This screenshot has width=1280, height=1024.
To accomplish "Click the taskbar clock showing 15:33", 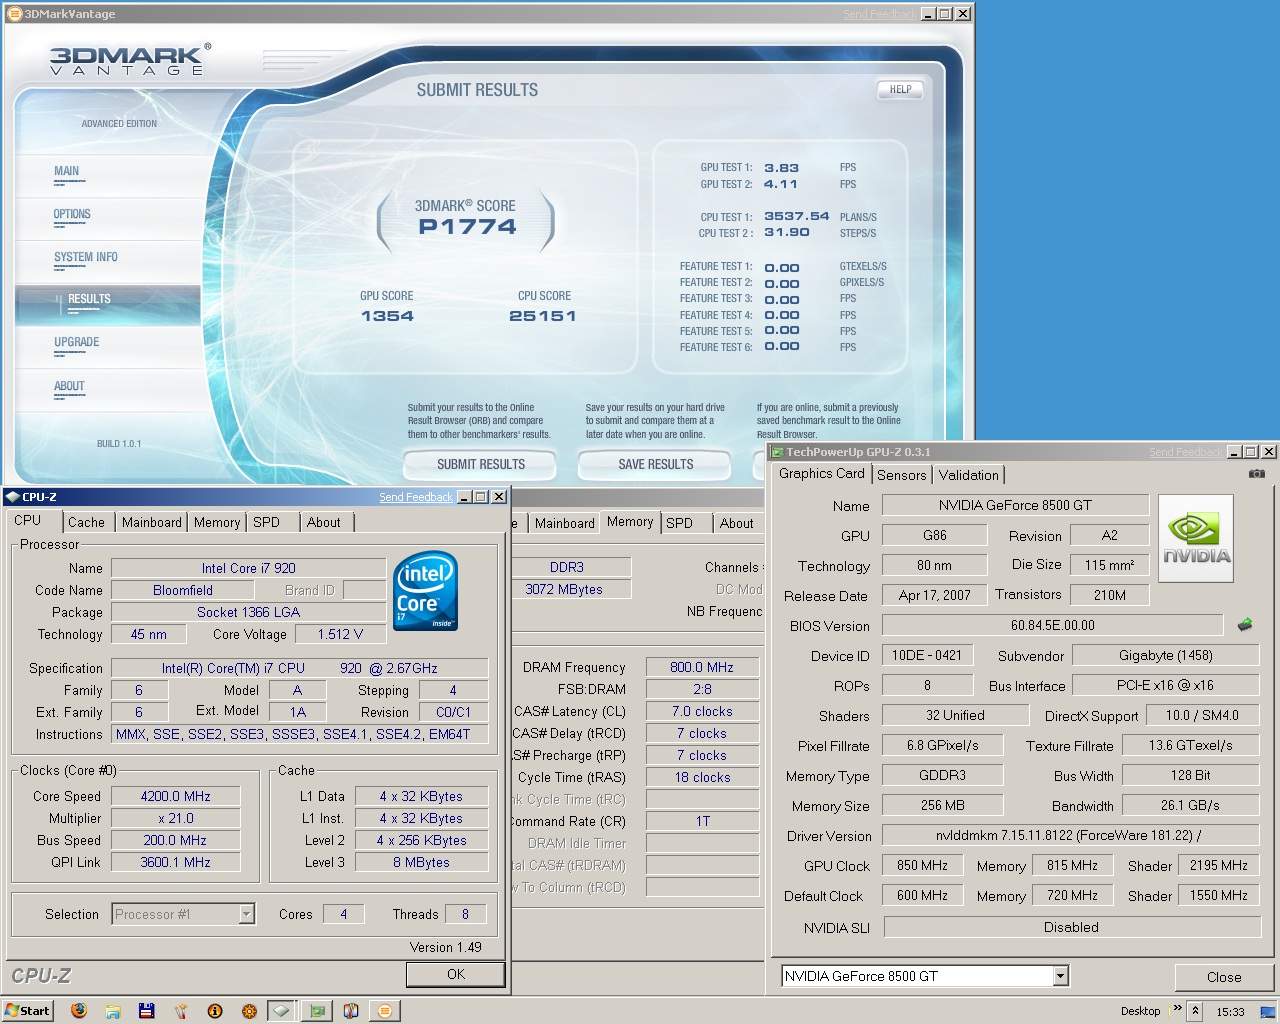I will 1231,1012.
